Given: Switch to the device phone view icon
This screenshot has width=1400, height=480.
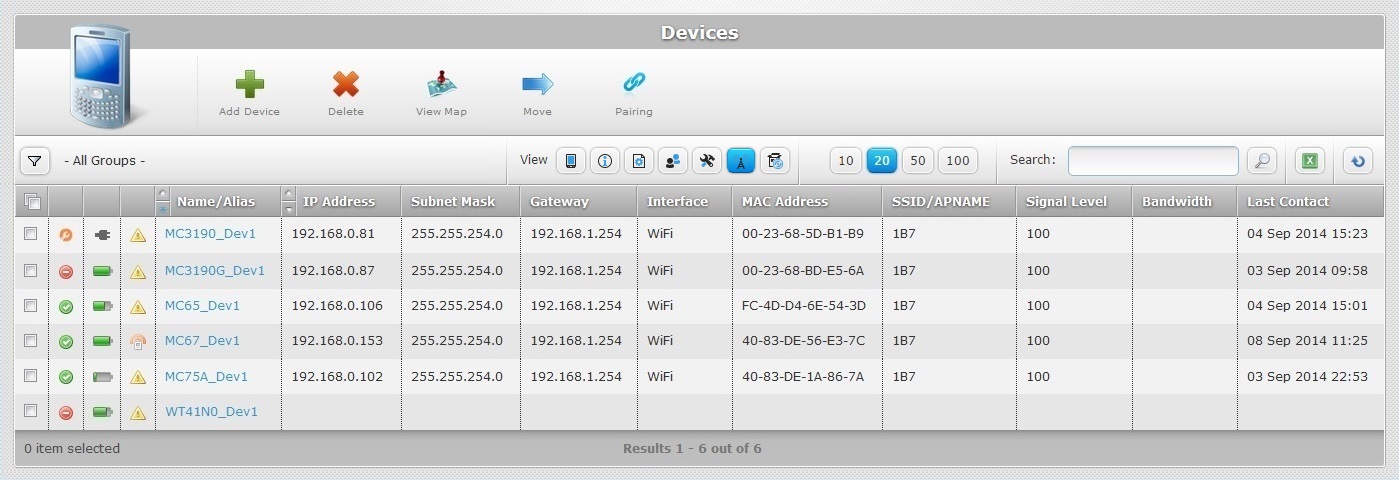Looking at the screenshot, I should [571, 161].
